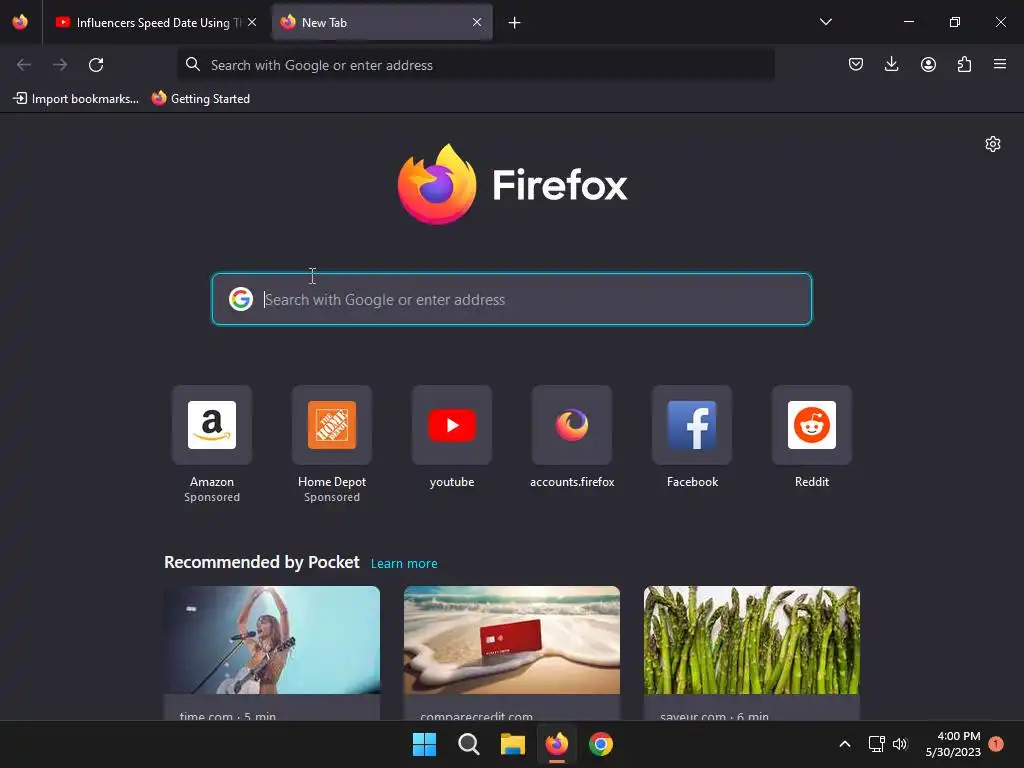Reload the current page
Screen dimensions: 1024x768
pyautogui.click(x=96, y=65)
